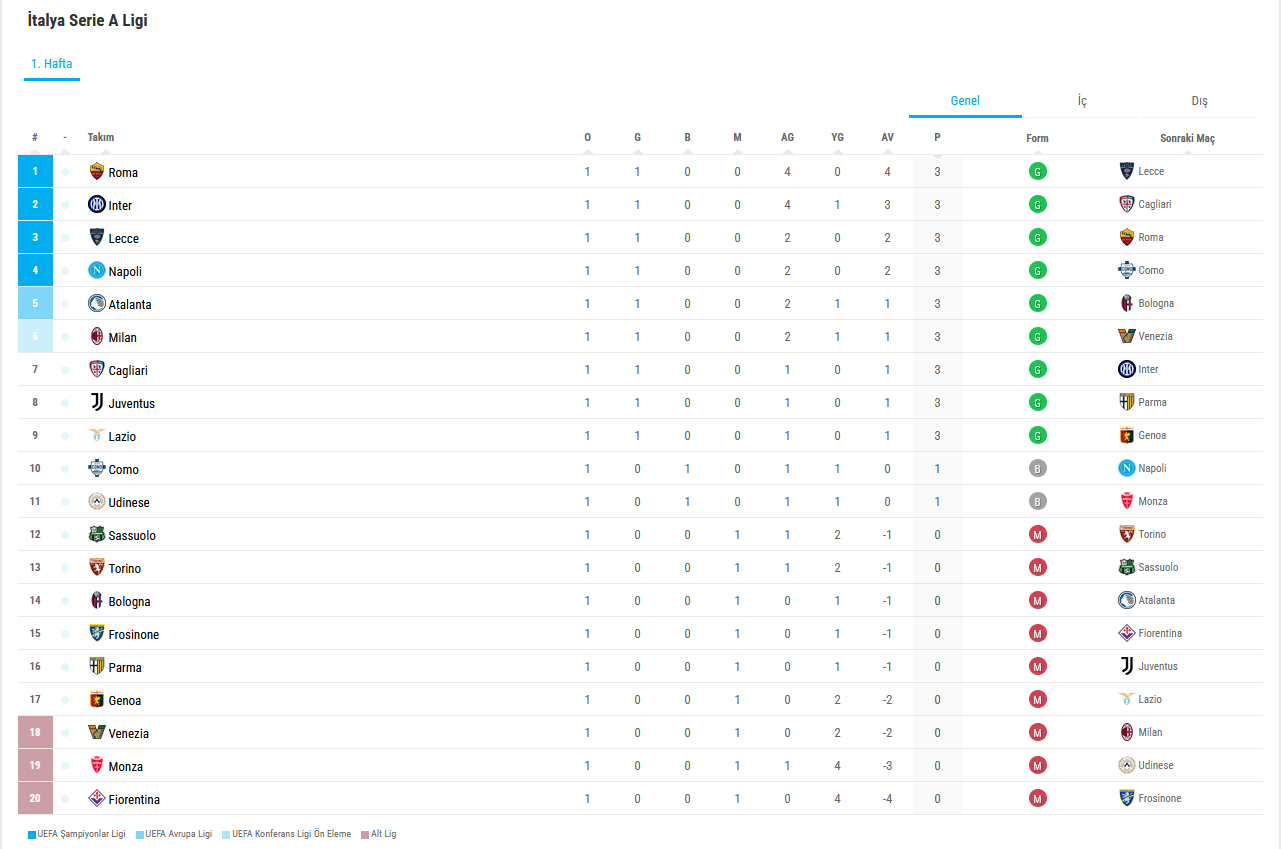Click Lazio's next opponent Genoa crest
The image size is (1281, 849).
[1127, 435]
